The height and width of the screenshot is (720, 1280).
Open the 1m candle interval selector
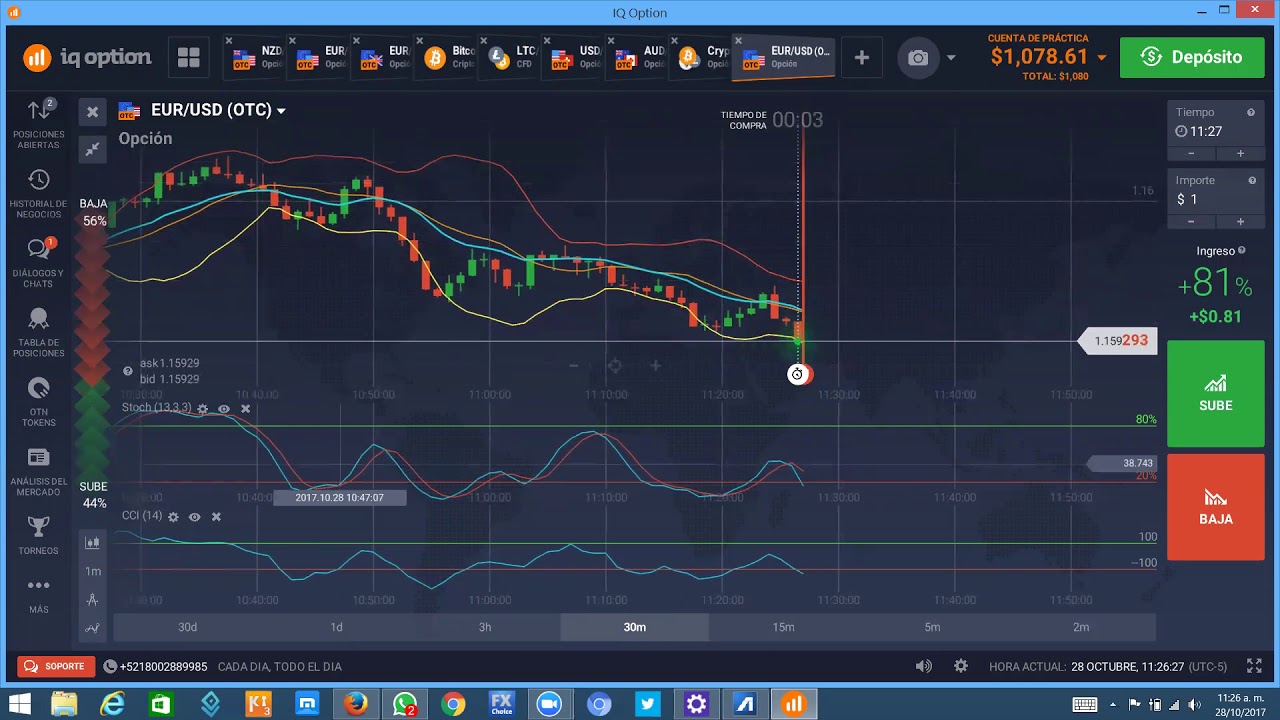tap(92, 571)
